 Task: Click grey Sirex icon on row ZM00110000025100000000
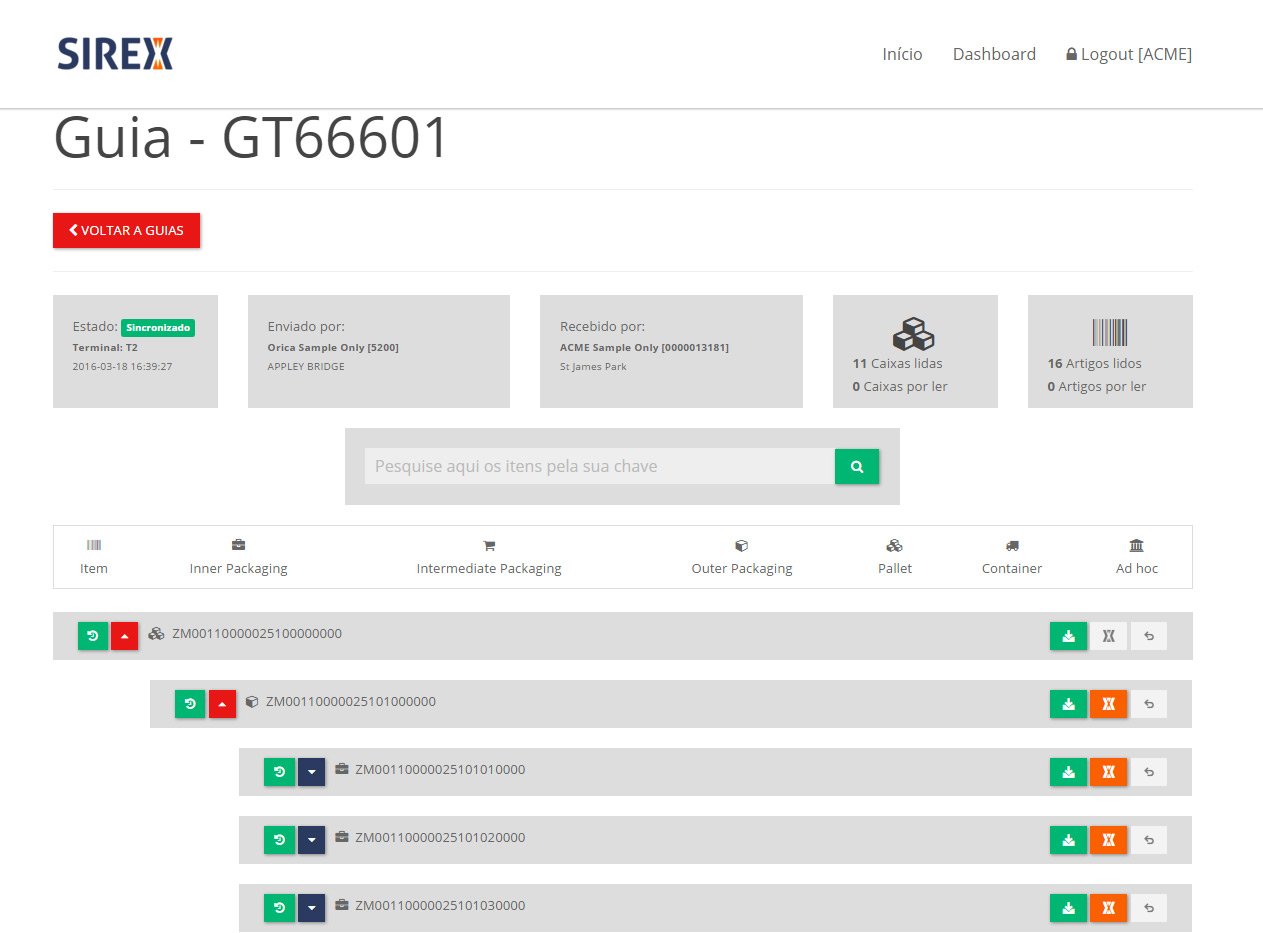coord(1108,636)
